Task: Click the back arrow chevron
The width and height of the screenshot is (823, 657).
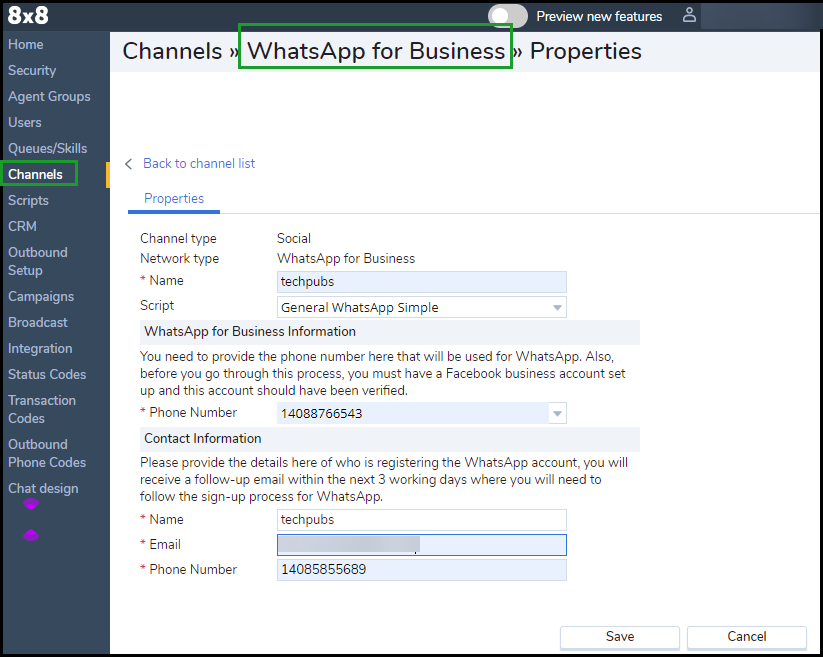Action: click(129, 164)
